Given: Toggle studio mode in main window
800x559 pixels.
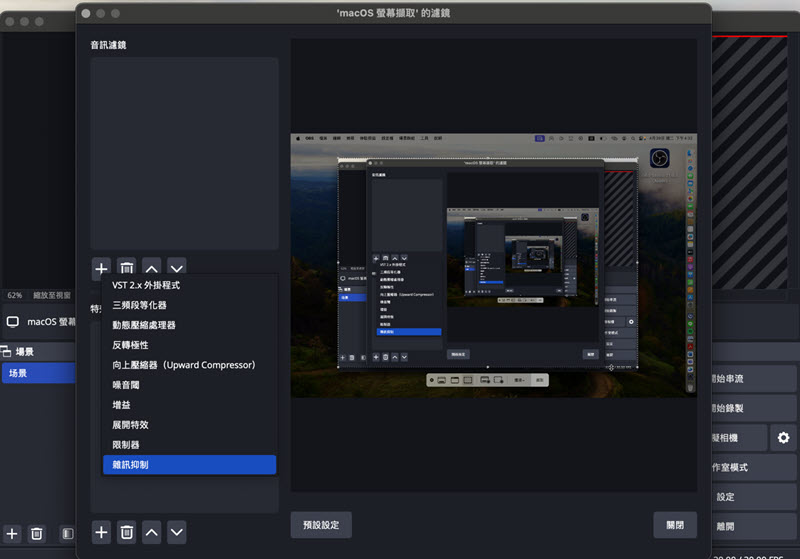Looking at the screenshot, I should click(754, 467).
